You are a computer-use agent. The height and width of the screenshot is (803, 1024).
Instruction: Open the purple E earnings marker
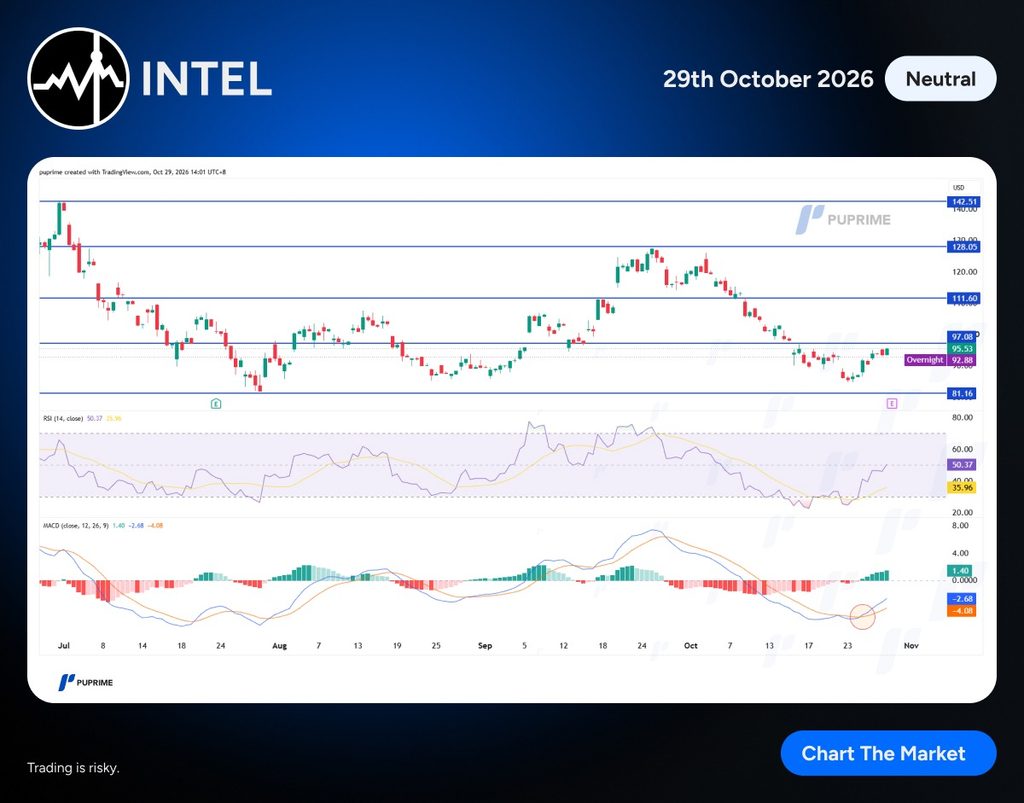(x=892, y=403)
